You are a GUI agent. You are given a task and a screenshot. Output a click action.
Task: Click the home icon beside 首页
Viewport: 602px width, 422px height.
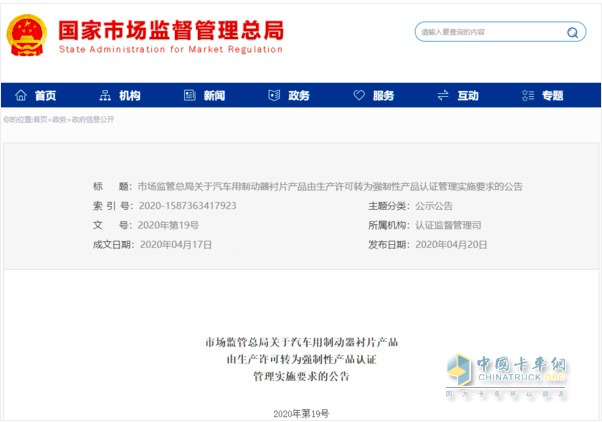pos(21,96)
